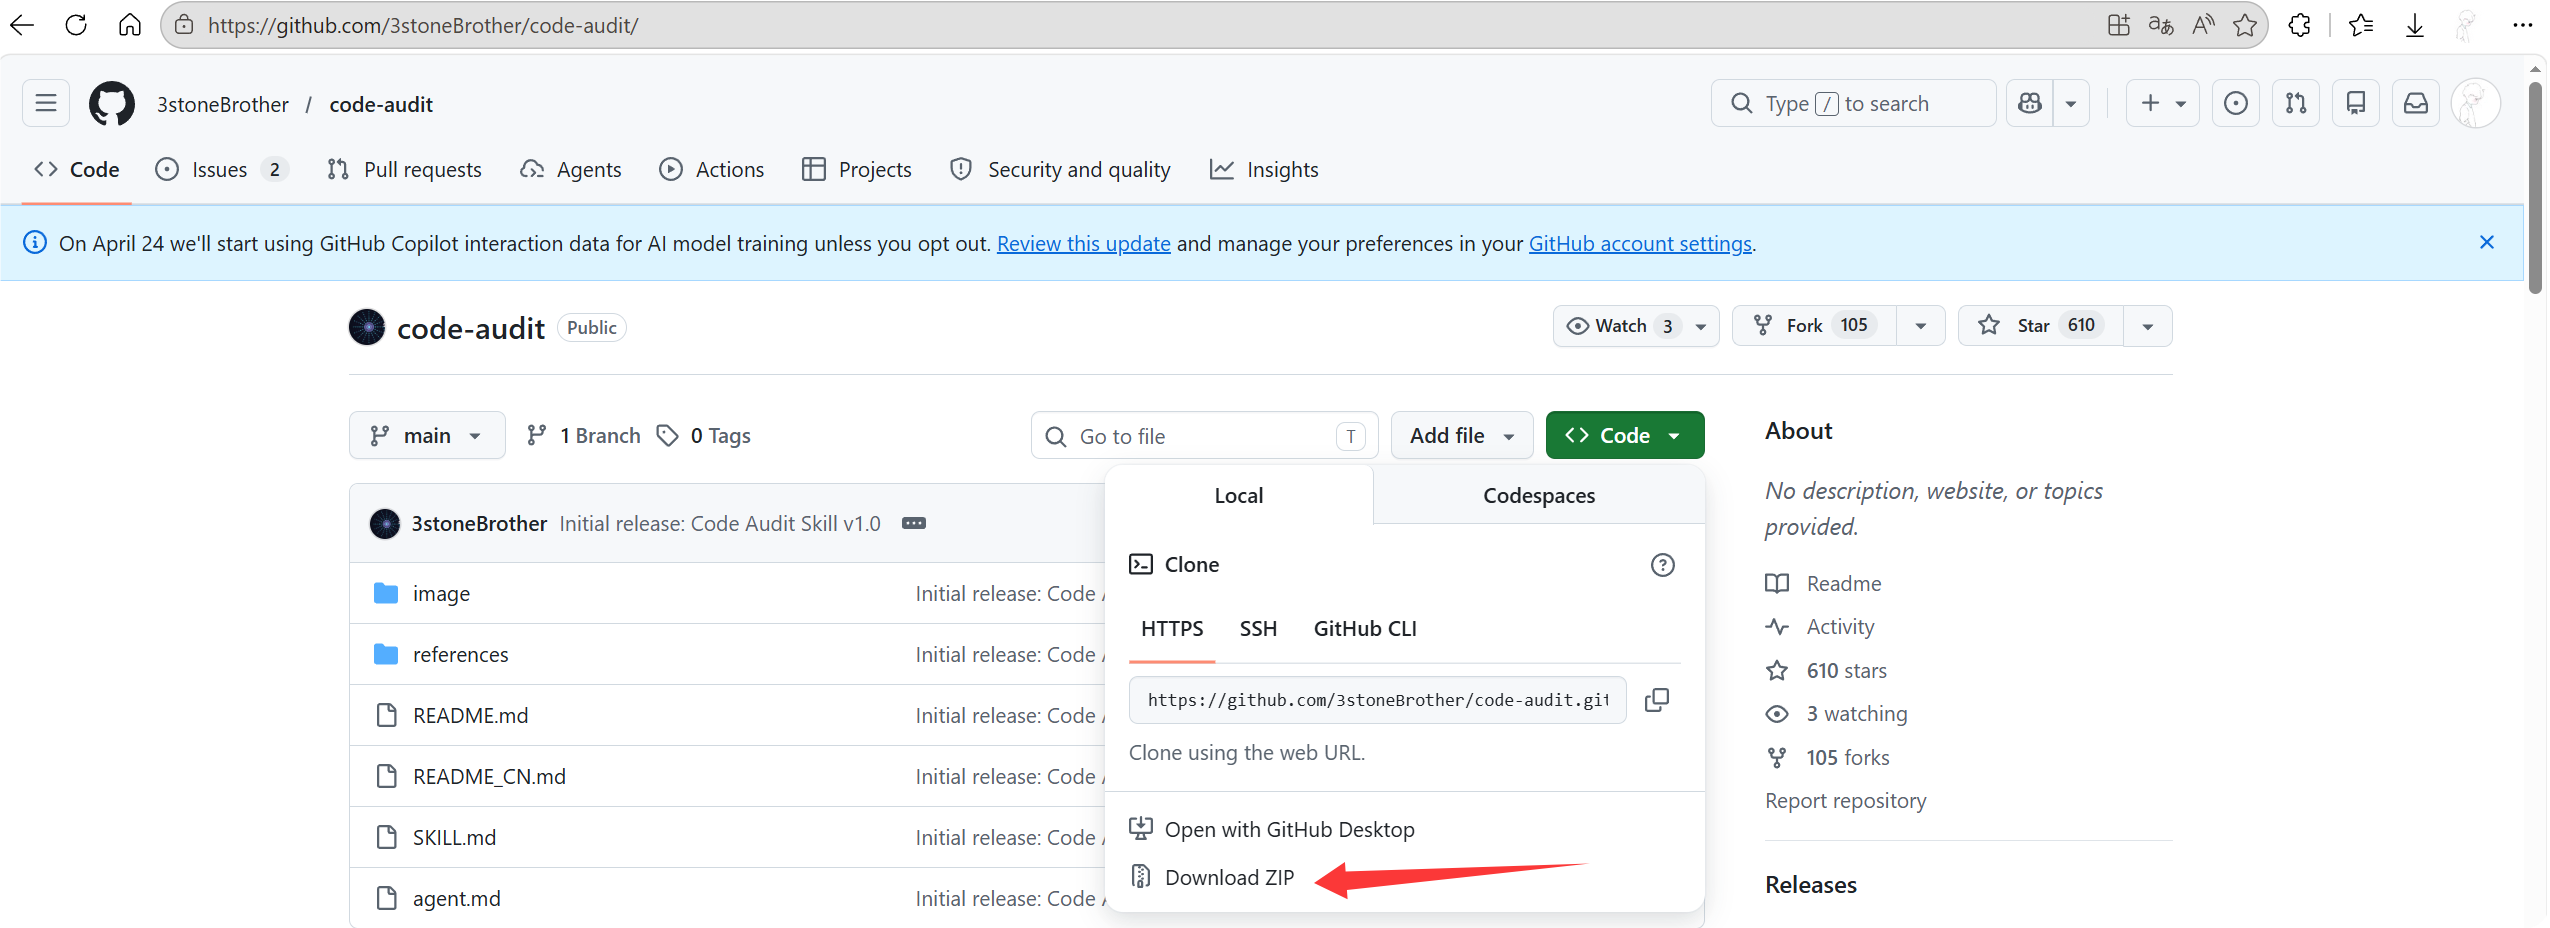The width and height of the screenshot is (2550, 928).
Task: Open Pull requests shortcut icon in header
Action: pos(2296,103)
